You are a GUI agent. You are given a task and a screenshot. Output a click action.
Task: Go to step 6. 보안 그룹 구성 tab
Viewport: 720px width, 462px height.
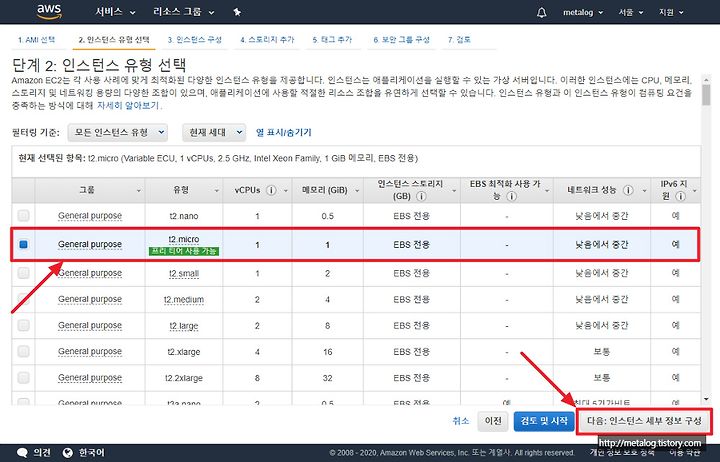point(401,40)
